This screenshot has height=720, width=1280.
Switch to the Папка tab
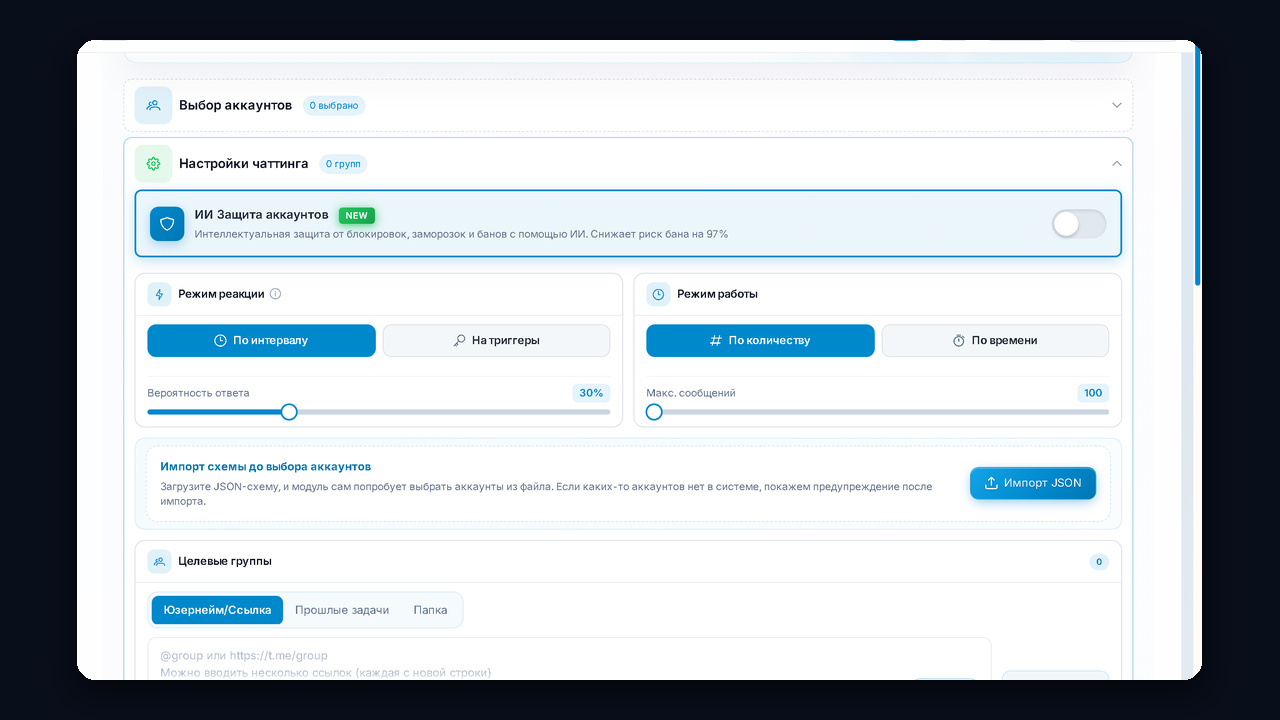coord(430,610)
